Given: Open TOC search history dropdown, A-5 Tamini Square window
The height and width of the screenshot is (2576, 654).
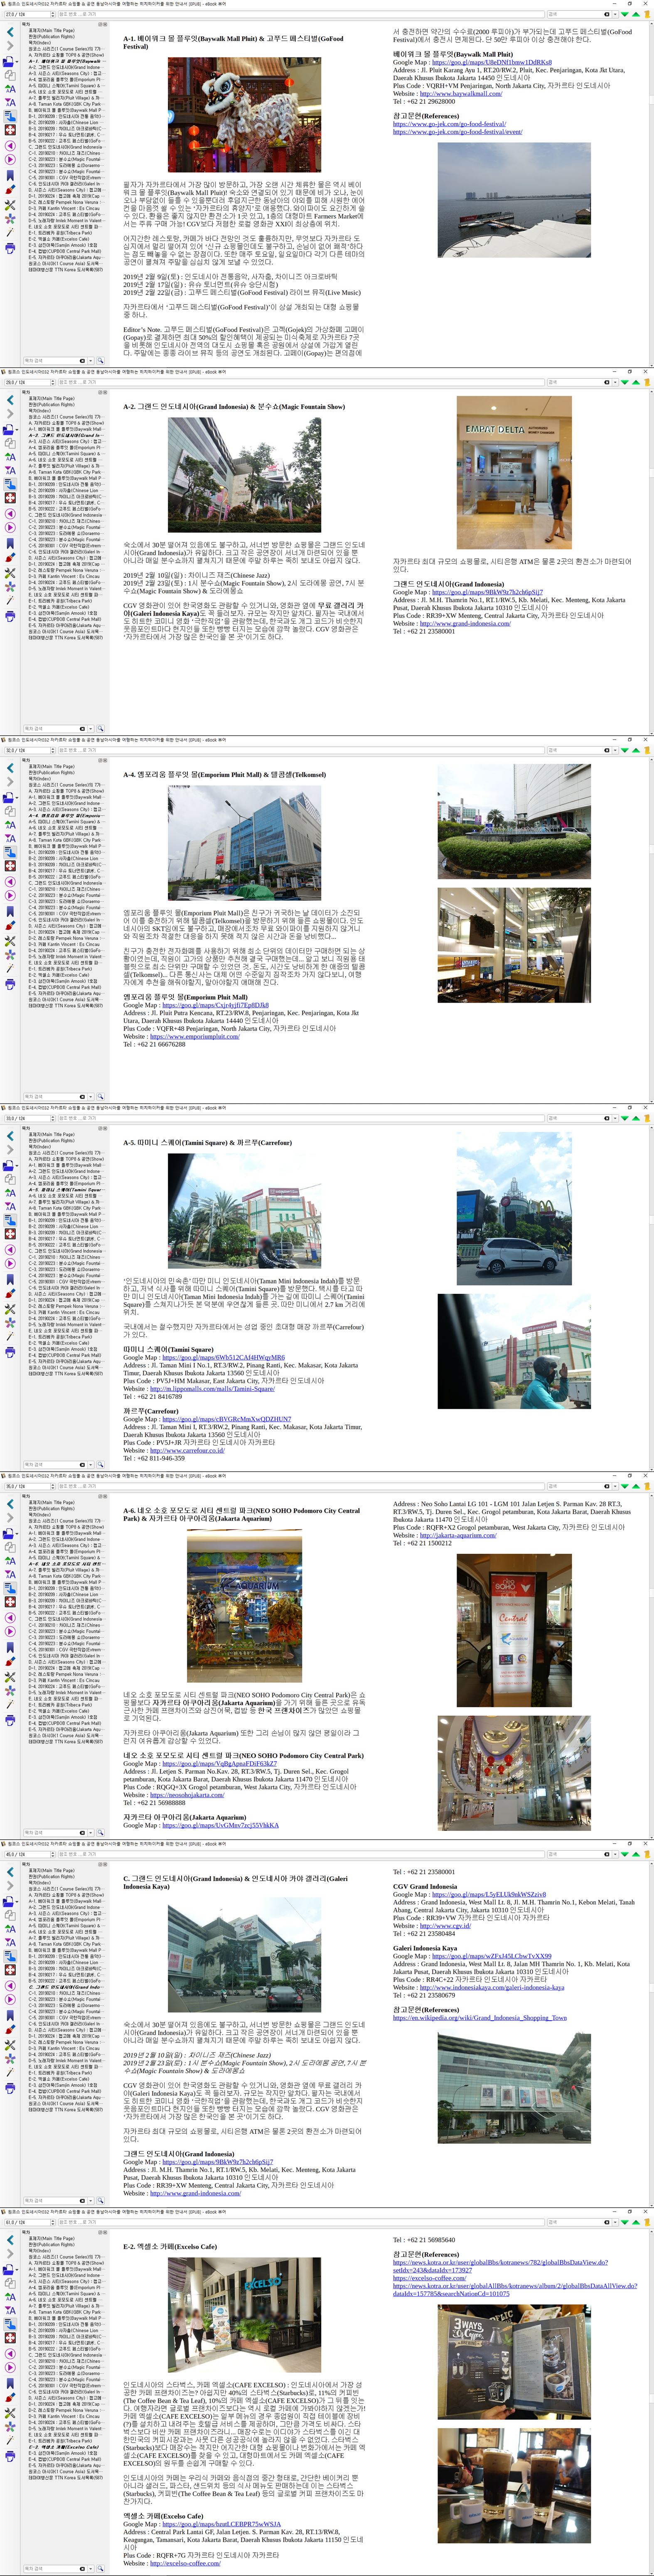Looking at the screenshot, I should [91, 1464].
